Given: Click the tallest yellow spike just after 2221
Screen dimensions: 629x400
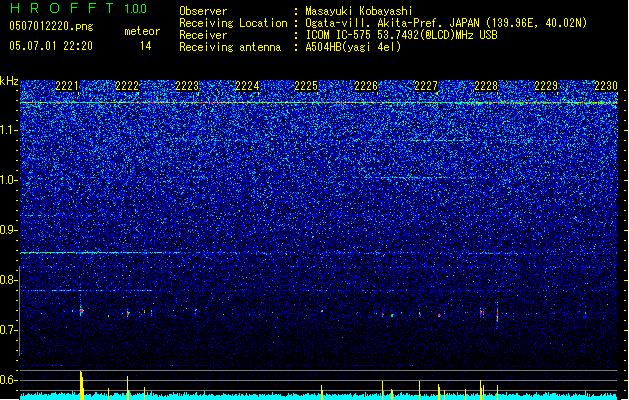Looking at the screenshot, I should 81,385.
